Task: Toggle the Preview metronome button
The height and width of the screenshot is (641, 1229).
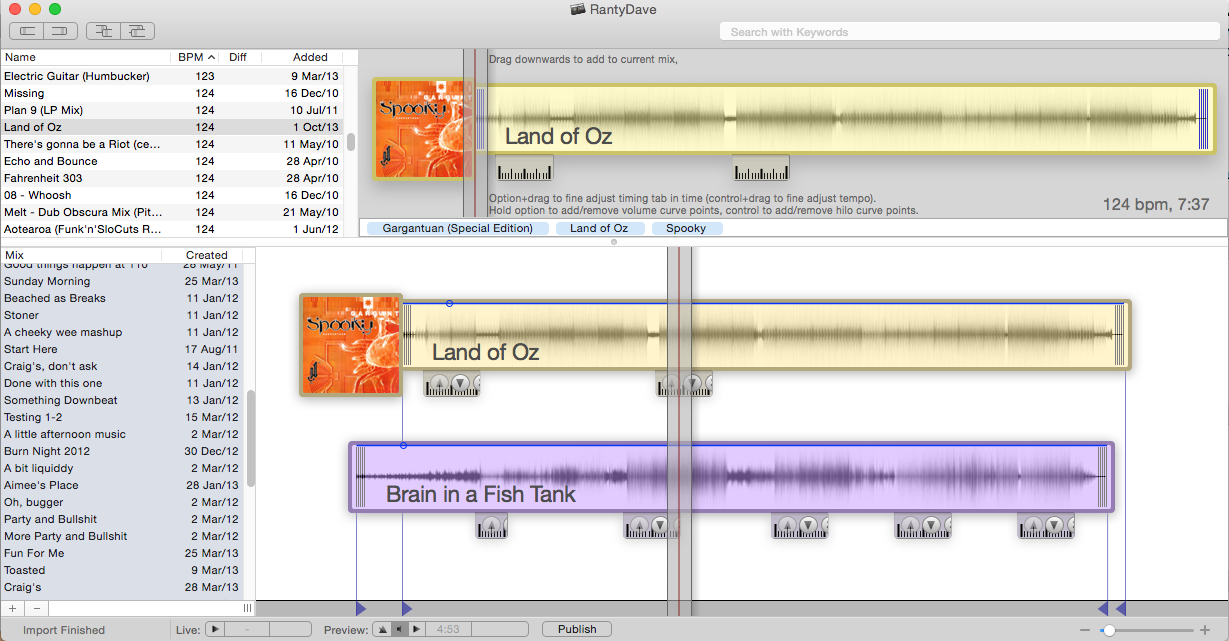Action: tap(382, 629)
